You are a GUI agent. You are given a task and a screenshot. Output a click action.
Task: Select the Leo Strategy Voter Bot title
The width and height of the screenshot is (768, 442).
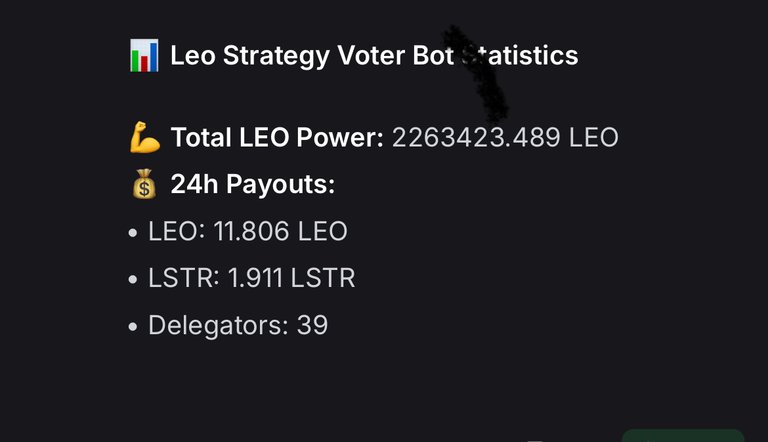(374, 55)
